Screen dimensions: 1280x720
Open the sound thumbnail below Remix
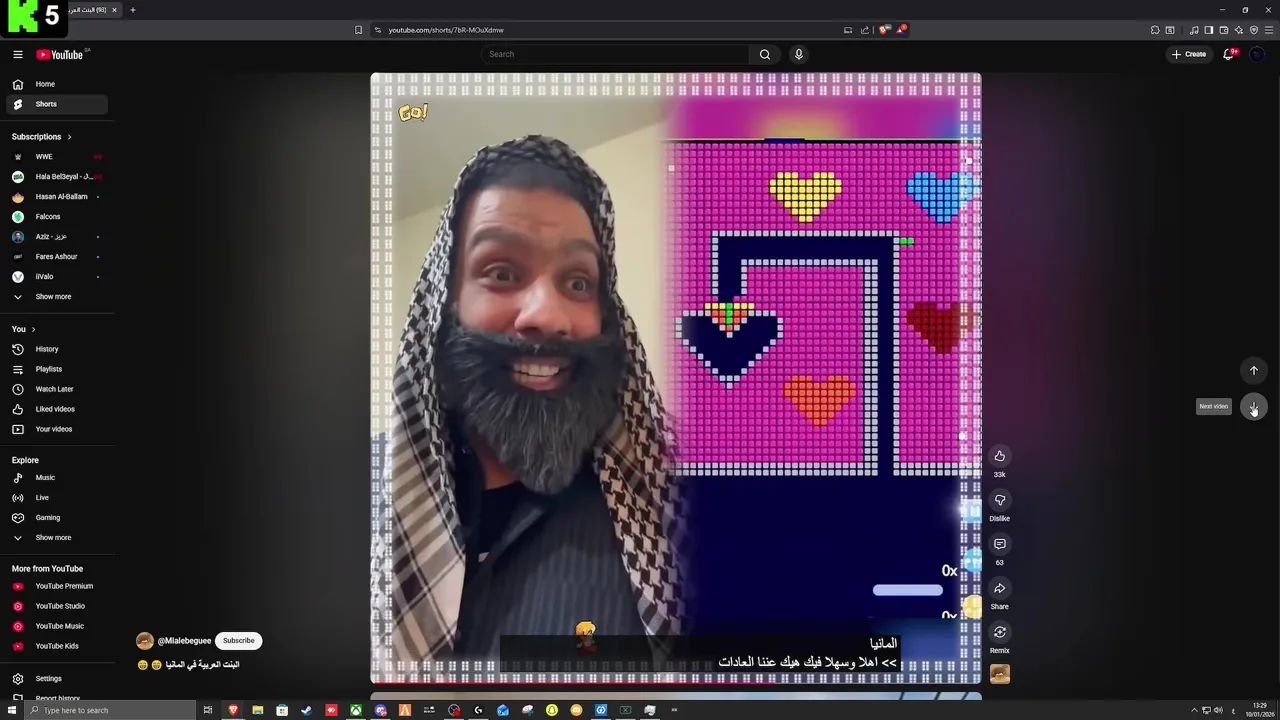point(999,675)
